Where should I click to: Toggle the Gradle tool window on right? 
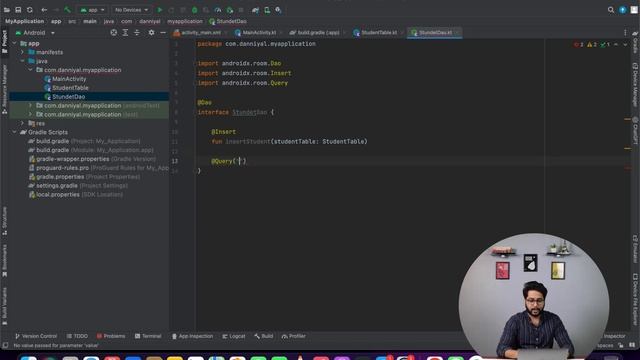click(x=635, y=42)
